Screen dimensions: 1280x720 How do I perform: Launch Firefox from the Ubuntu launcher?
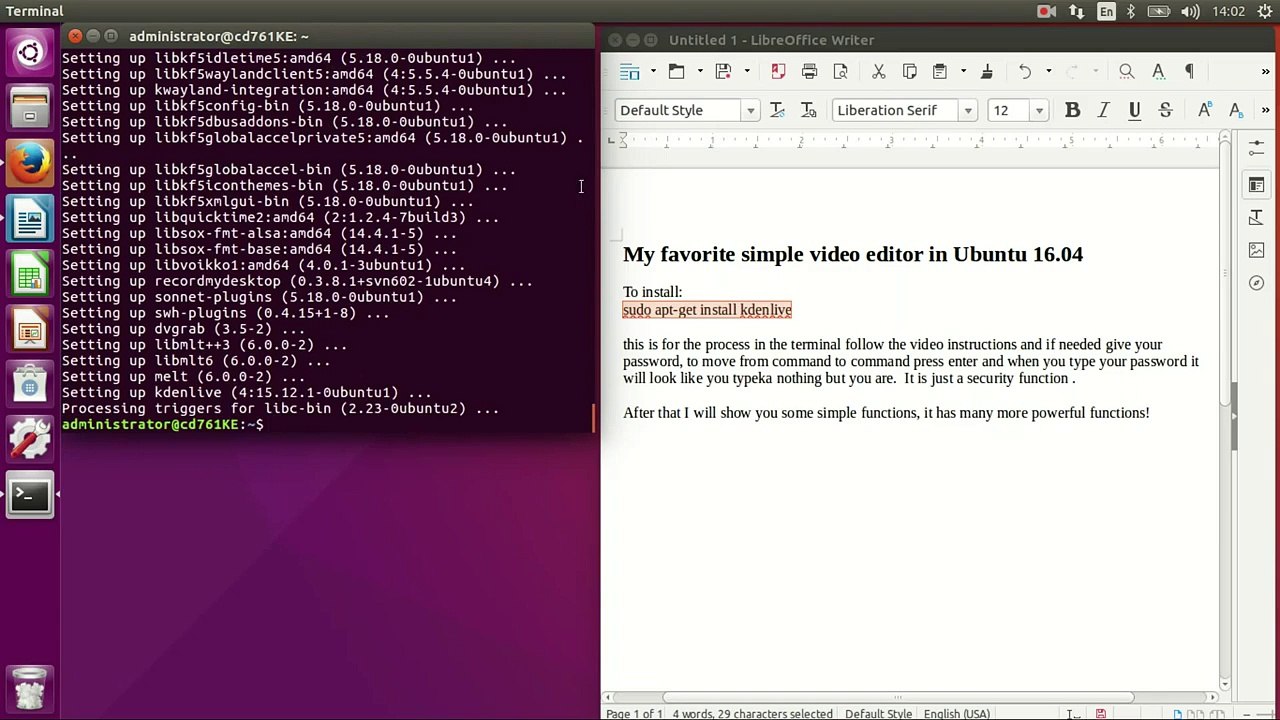point(30,163)
